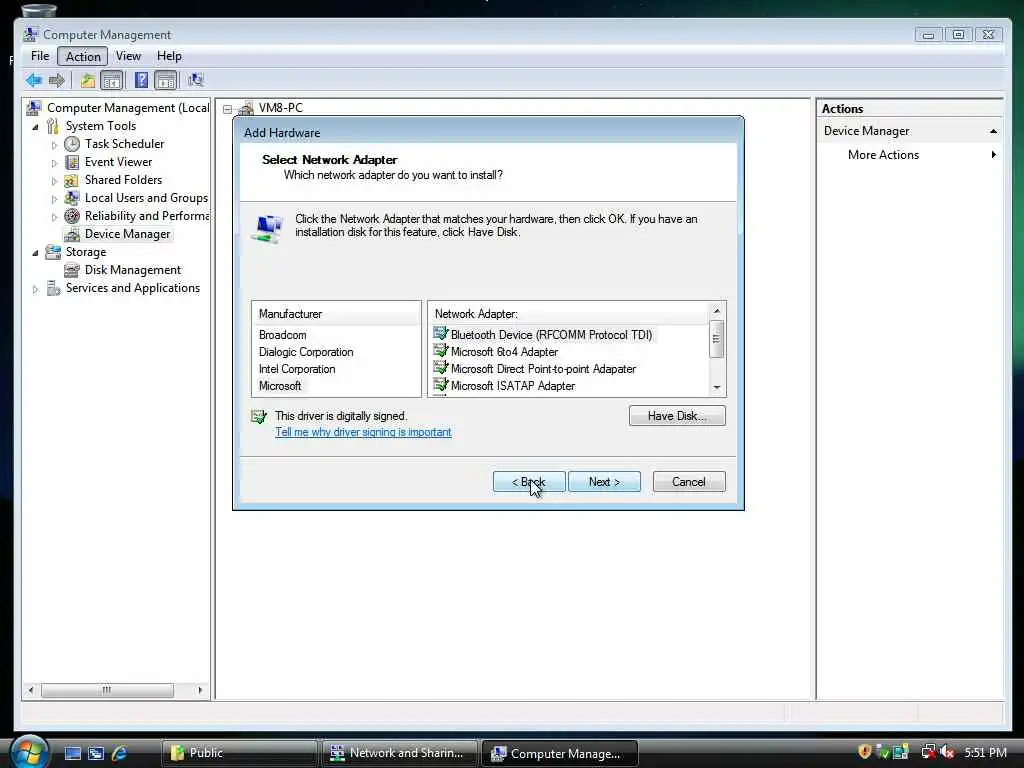
Task: Select the Local Users and Groups icon
Action: (x=72, y=198)
